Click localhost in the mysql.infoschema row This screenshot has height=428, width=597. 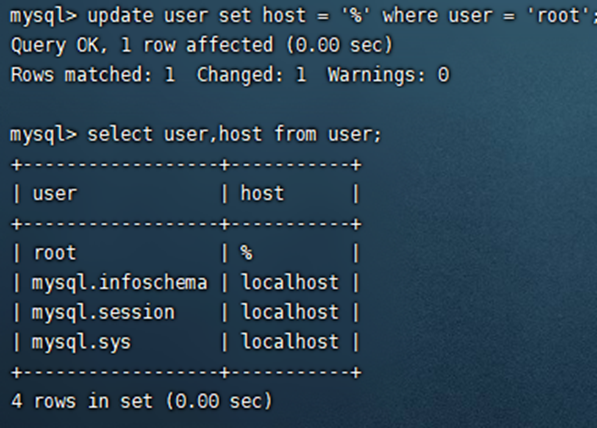point(289,282)
